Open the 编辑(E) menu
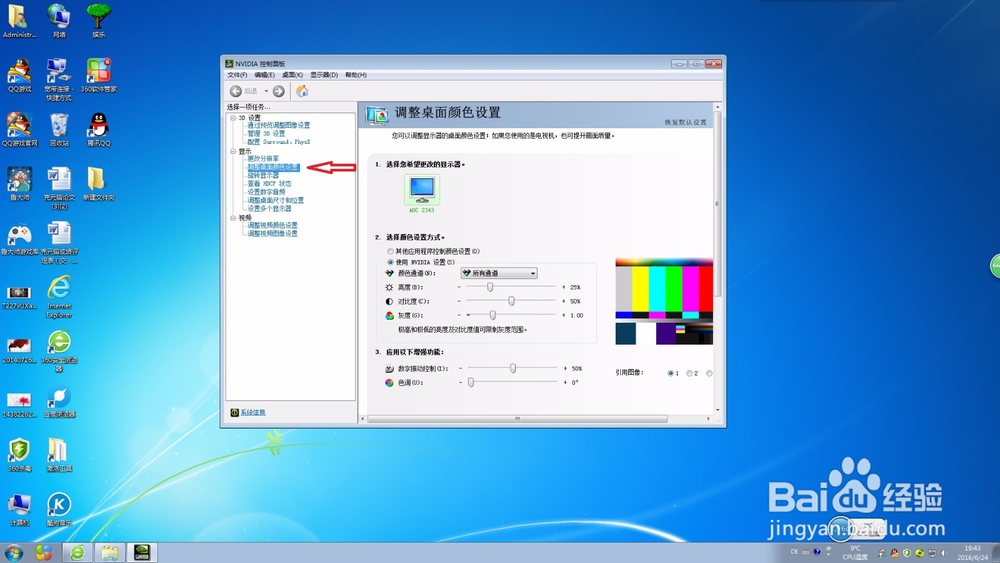Viewport: 1000px width, 563px height. [265, 75]
